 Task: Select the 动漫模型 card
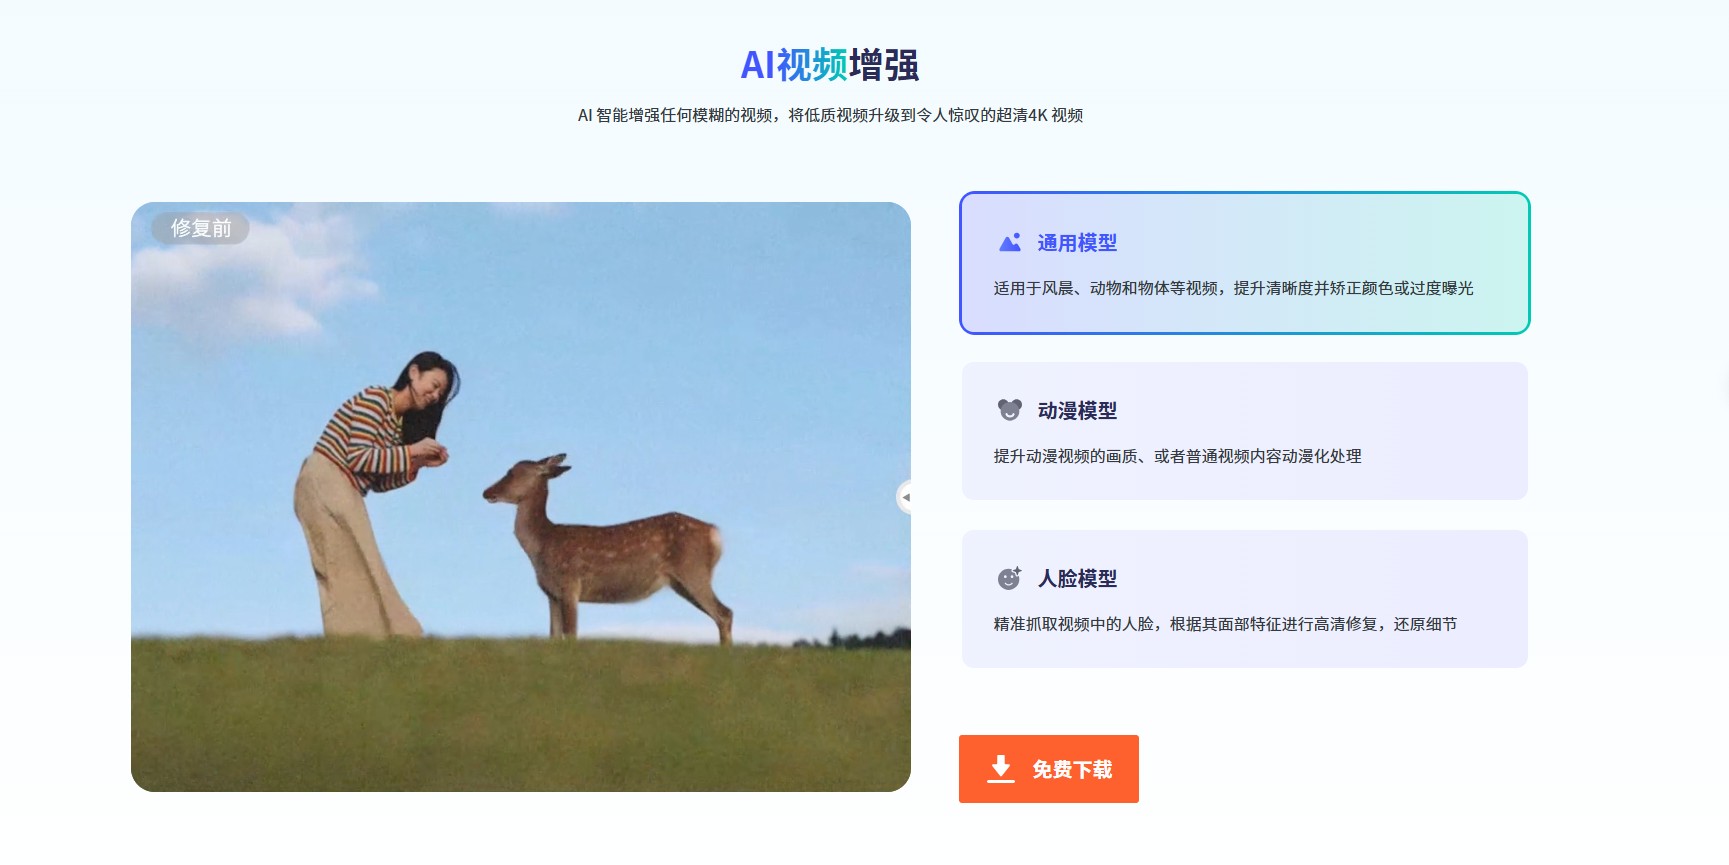point(1244,431)
